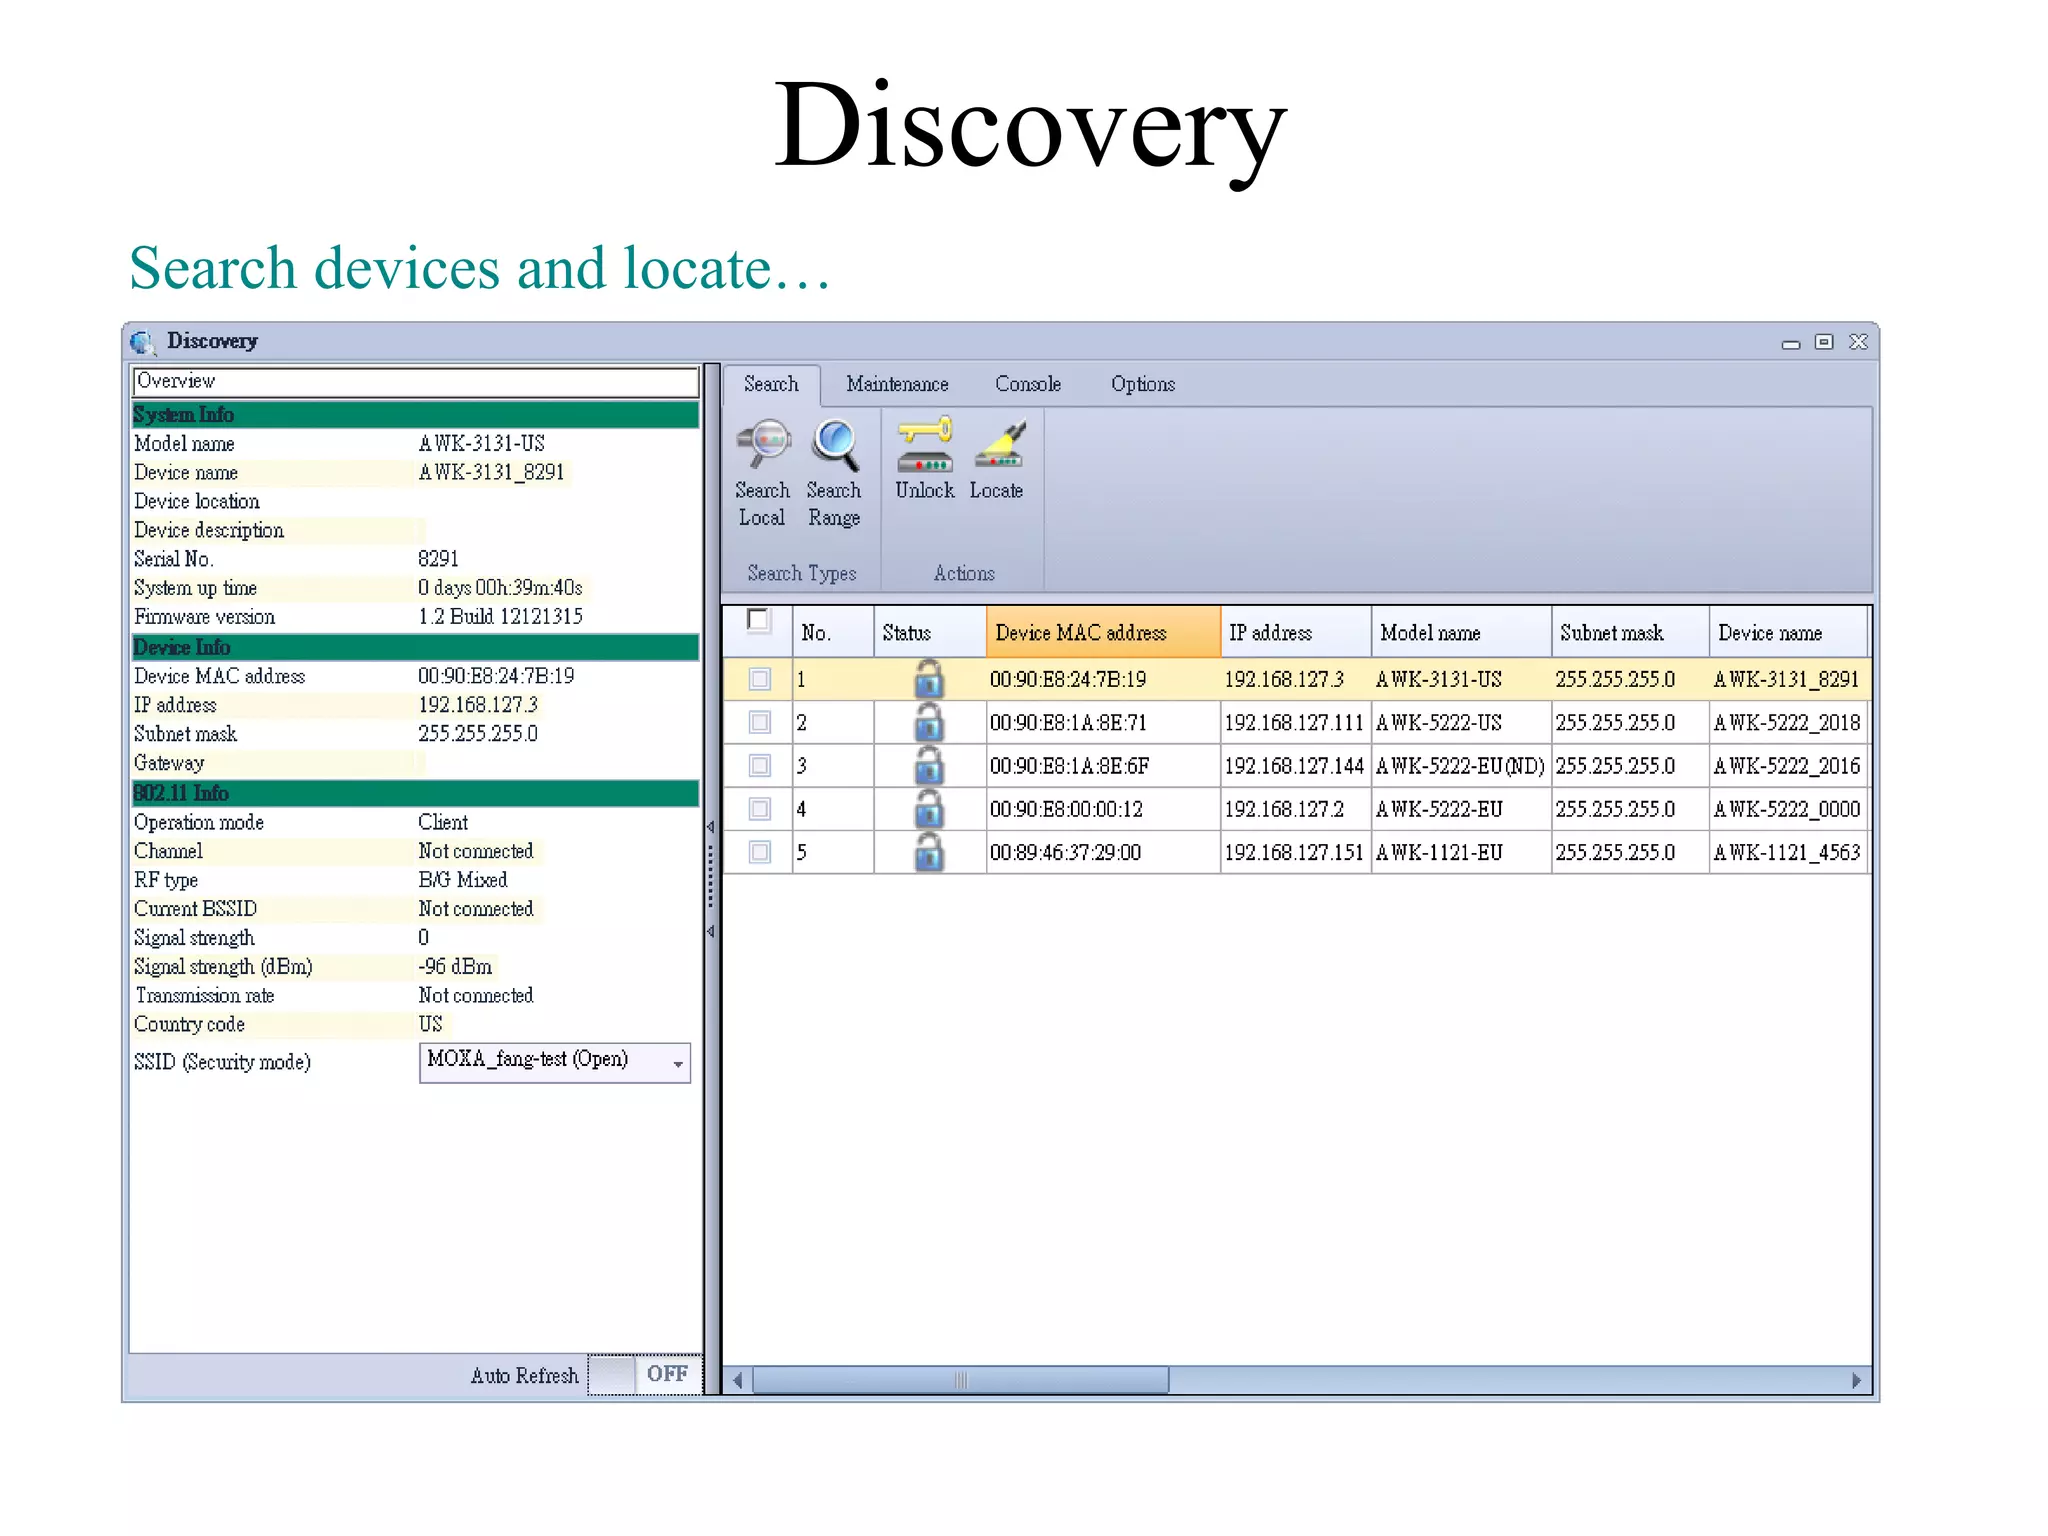Open the Maintenance tab

pos(897,384)
